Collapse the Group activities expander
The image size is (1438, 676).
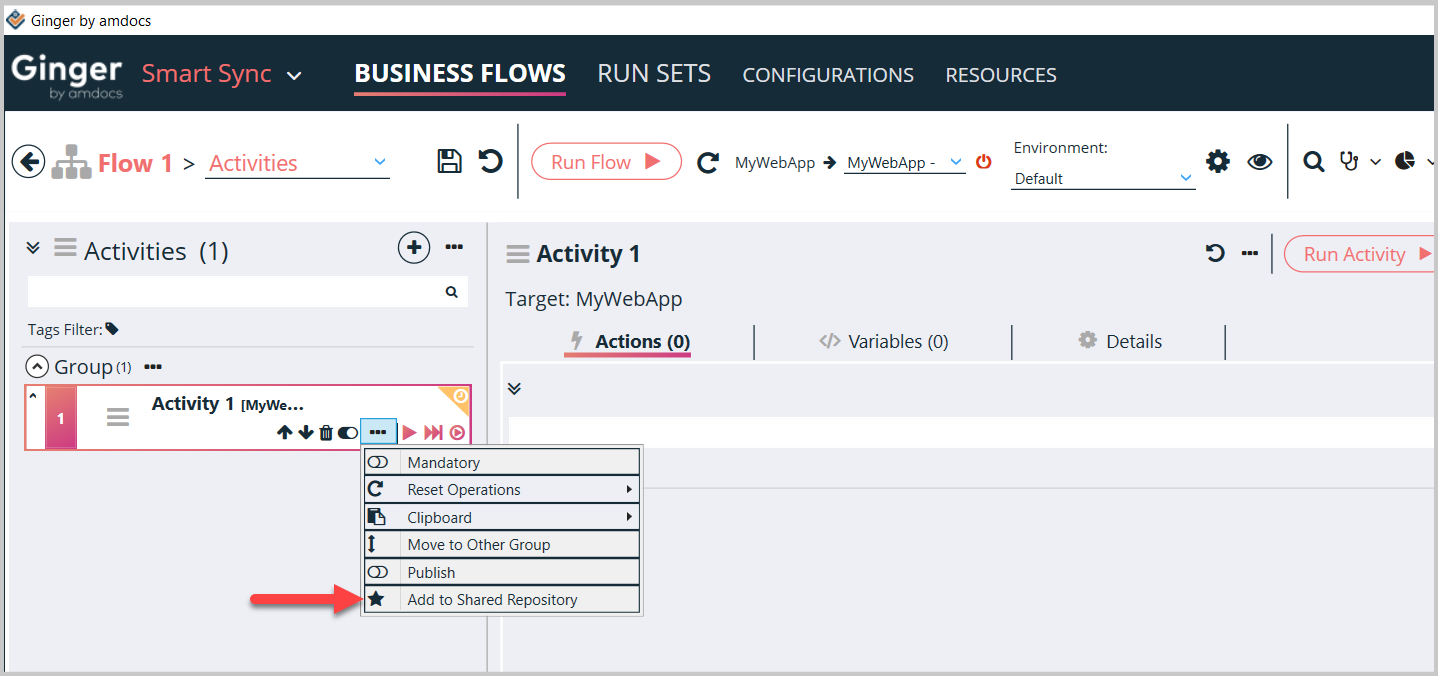[x=37, y=367]
